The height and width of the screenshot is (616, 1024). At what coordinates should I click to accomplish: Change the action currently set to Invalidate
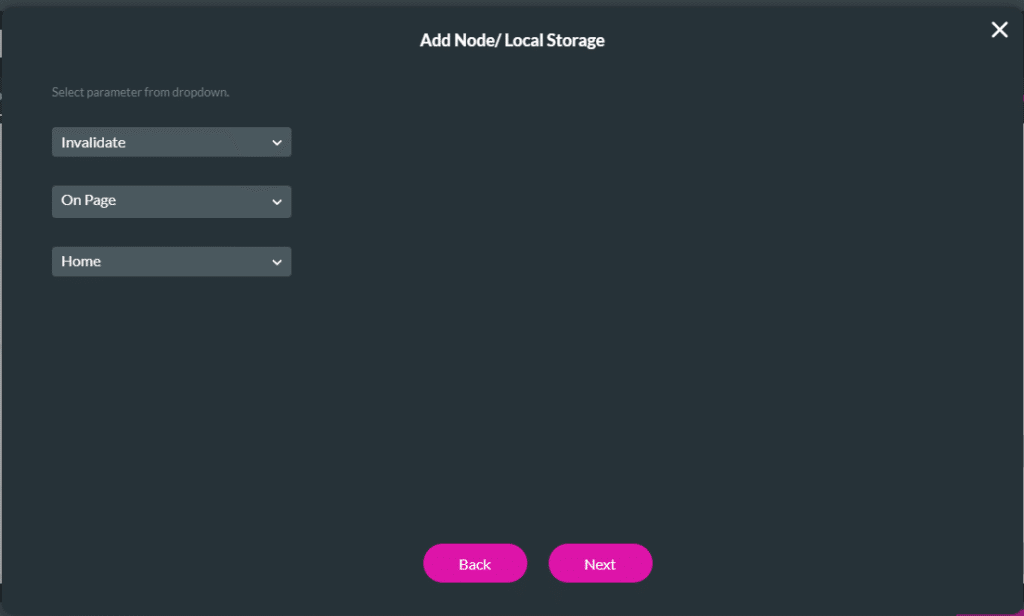coord(171,142)
